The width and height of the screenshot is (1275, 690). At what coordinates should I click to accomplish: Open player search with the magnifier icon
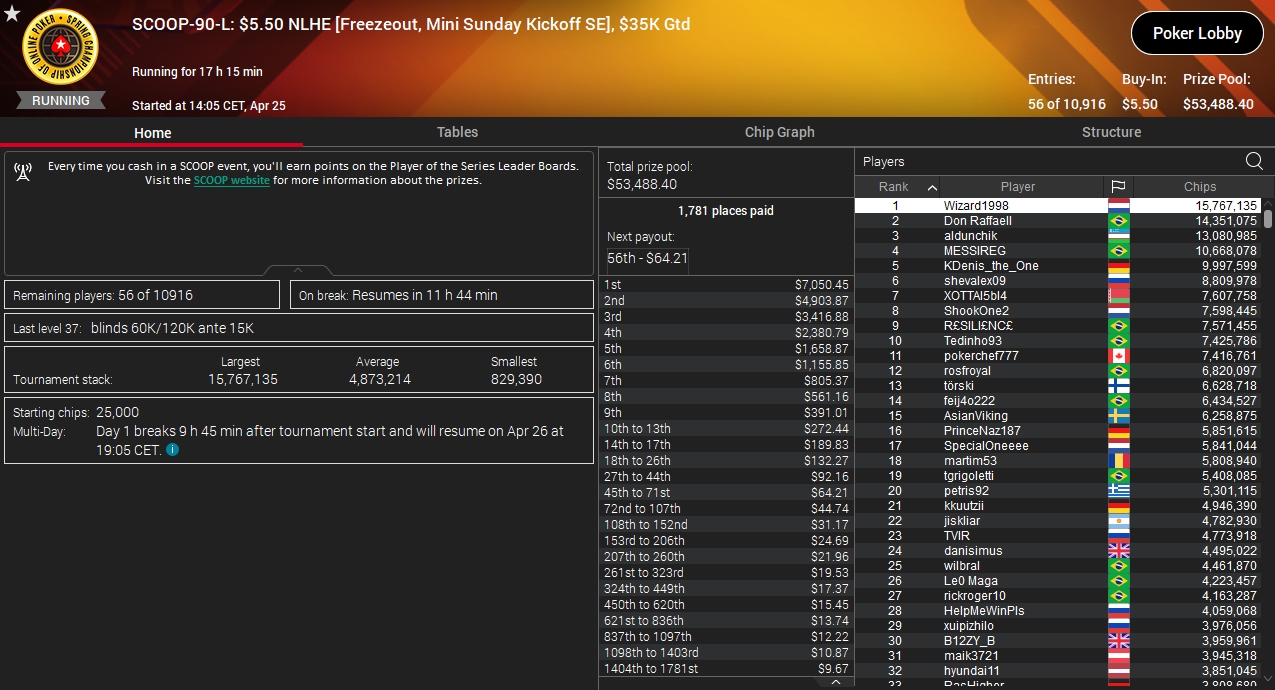point(1254,161)
